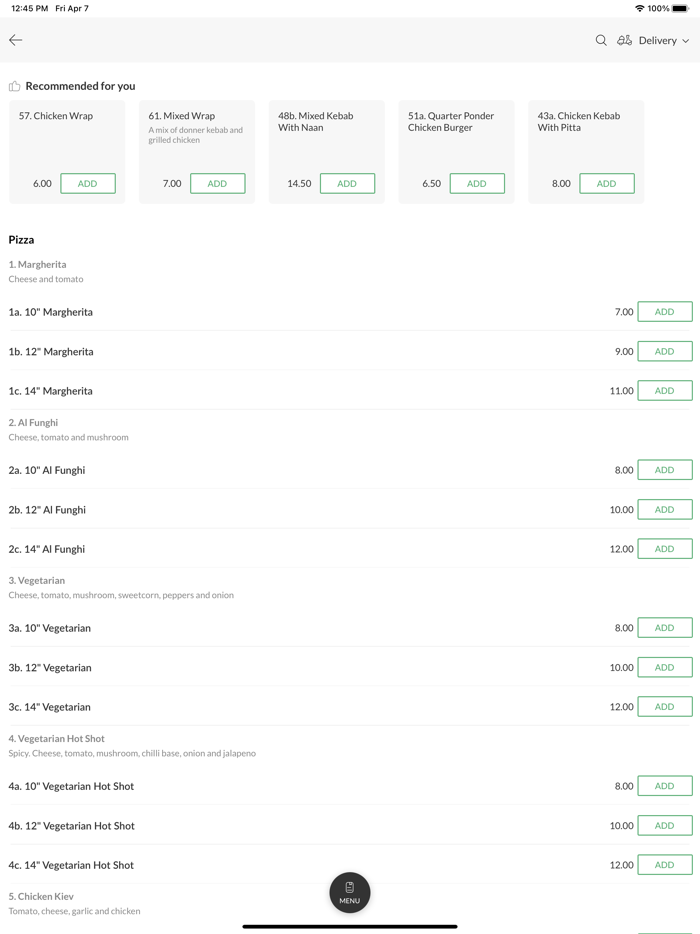
Task: Open the floating MENU button
Action: (x=350, y=892)
